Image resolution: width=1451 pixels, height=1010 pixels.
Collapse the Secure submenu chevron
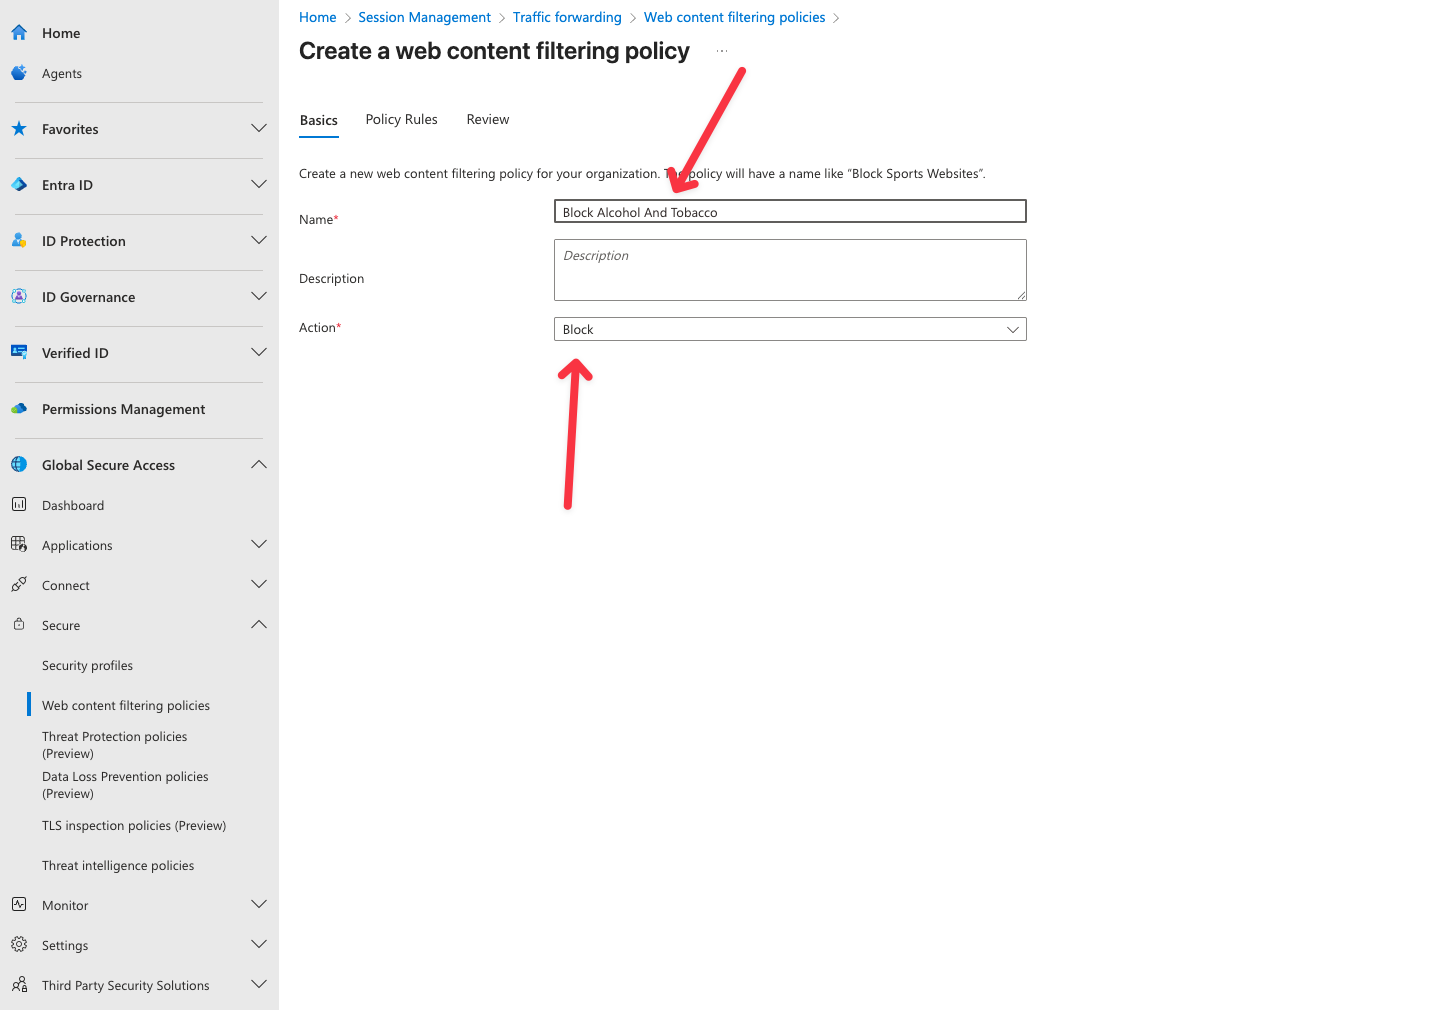[x=259, y=625]
